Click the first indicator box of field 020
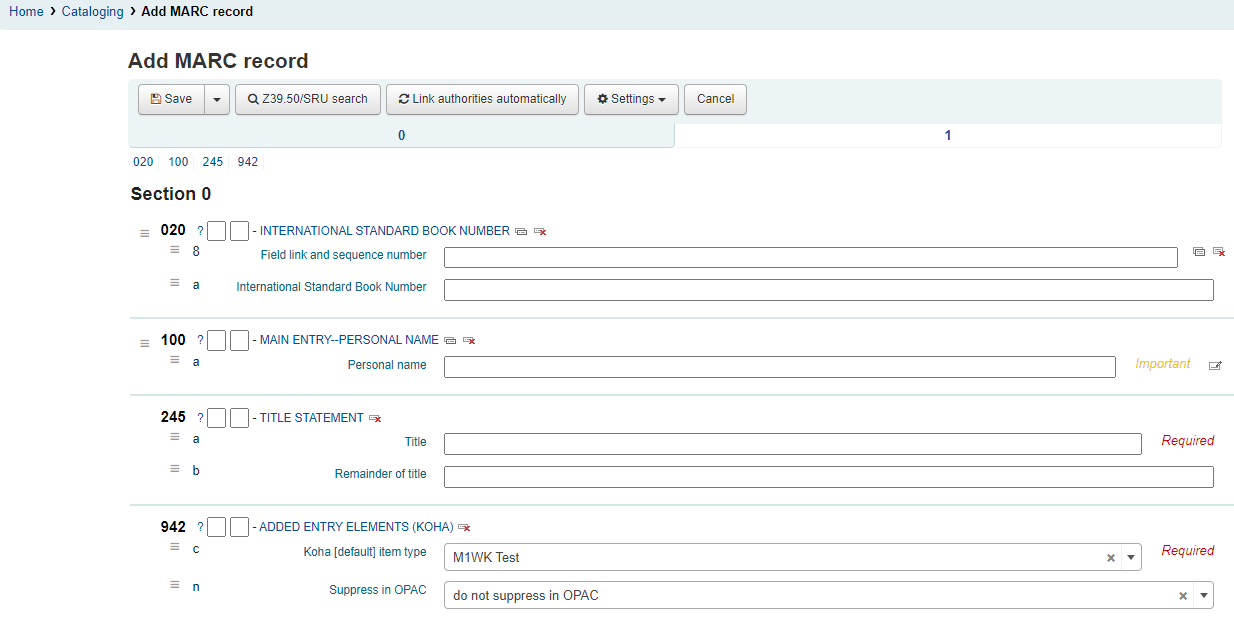 (x=217, y=231)
